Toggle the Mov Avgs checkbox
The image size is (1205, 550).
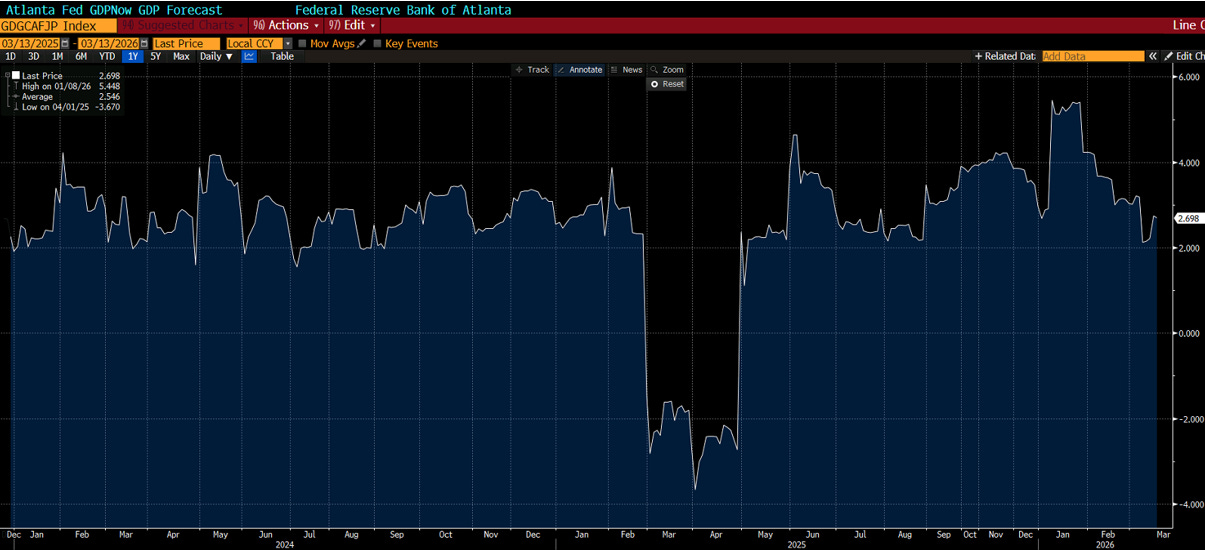302,43
